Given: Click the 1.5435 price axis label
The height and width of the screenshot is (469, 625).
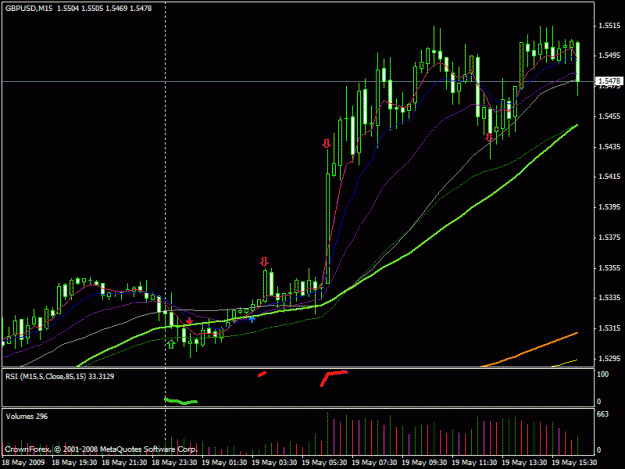Looking at the screenshot, I should pos(609,147).
